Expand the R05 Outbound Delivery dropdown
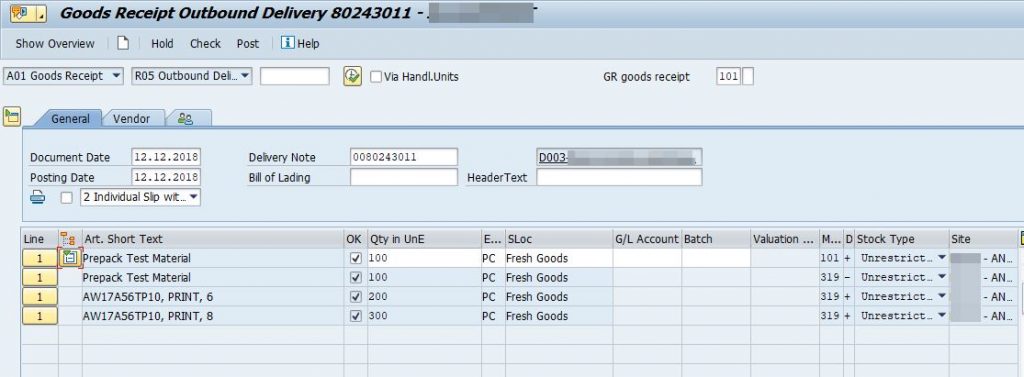The height and width of the screenshot is (377, 1024). (x=192, y=76)
